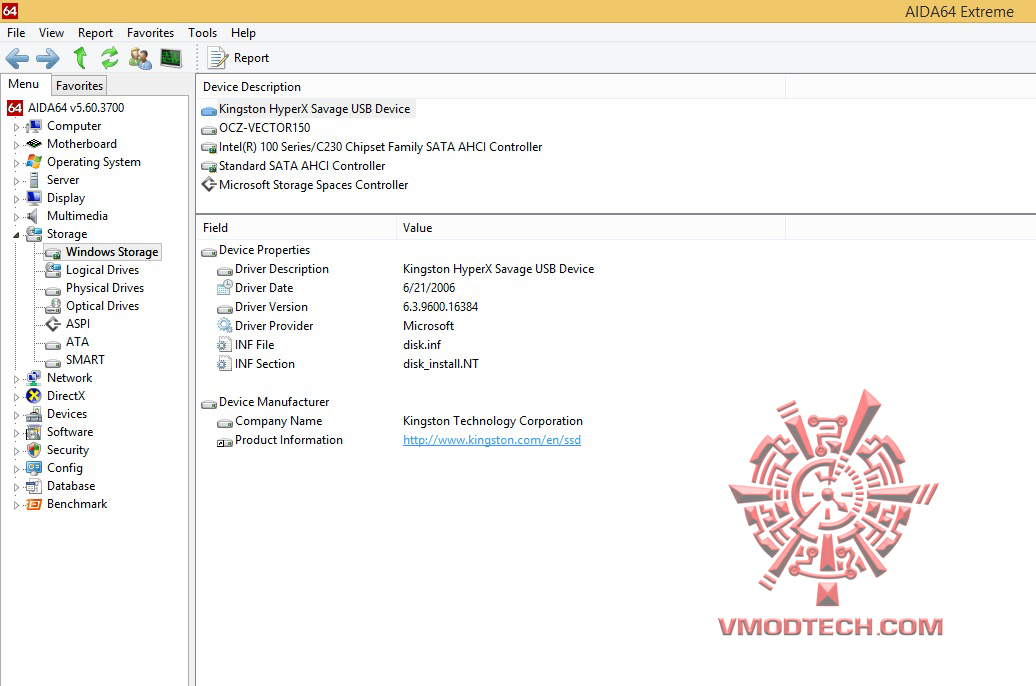Click the Network icon in tree
1036x686 pixels.
pyautogui.click(x=34, y=378)
